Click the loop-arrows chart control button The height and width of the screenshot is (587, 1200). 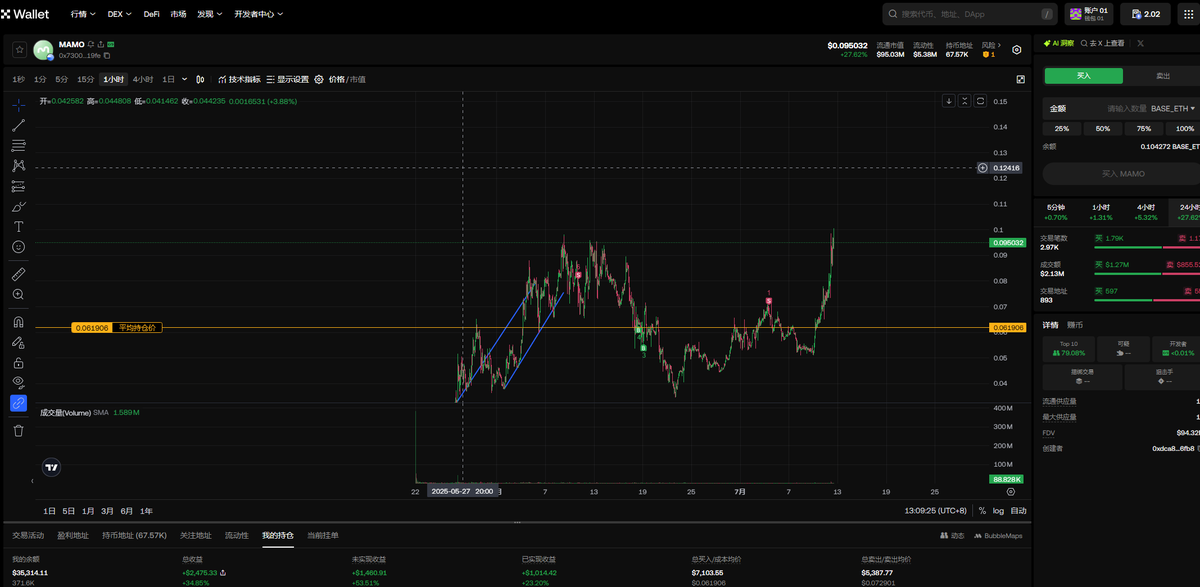[981, 101]
